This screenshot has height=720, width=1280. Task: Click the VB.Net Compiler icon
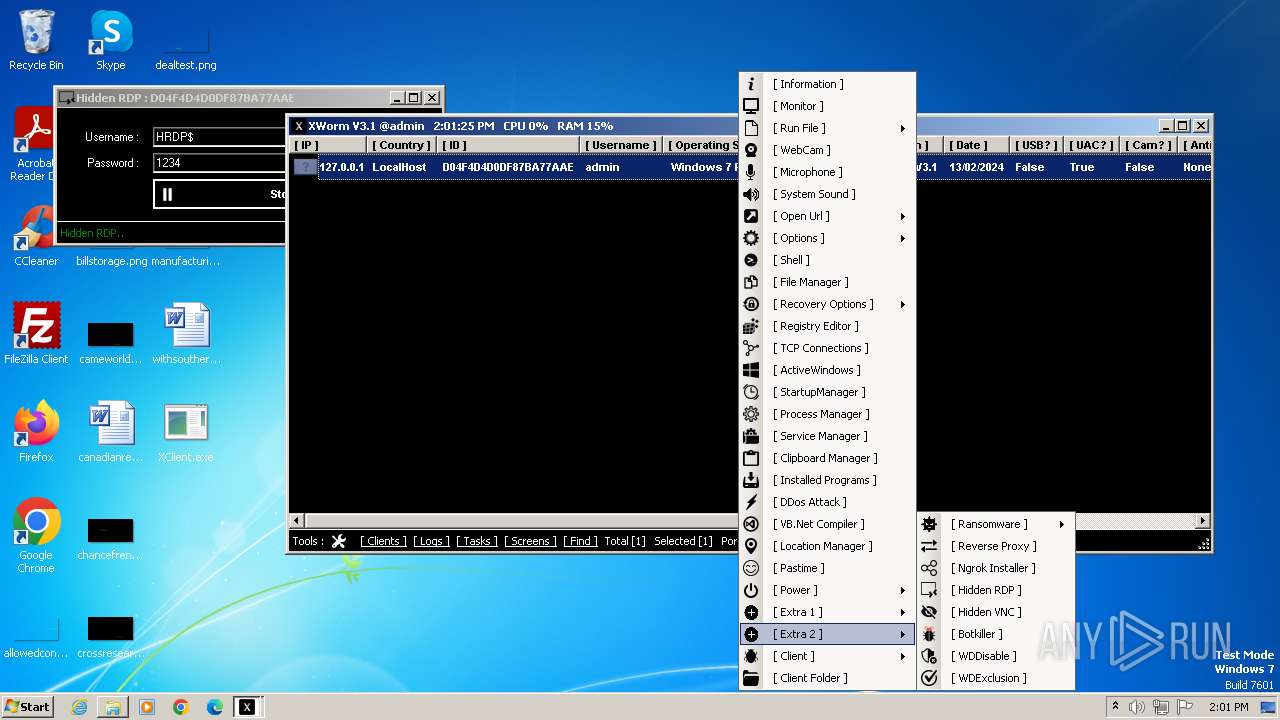click(751, 524)
